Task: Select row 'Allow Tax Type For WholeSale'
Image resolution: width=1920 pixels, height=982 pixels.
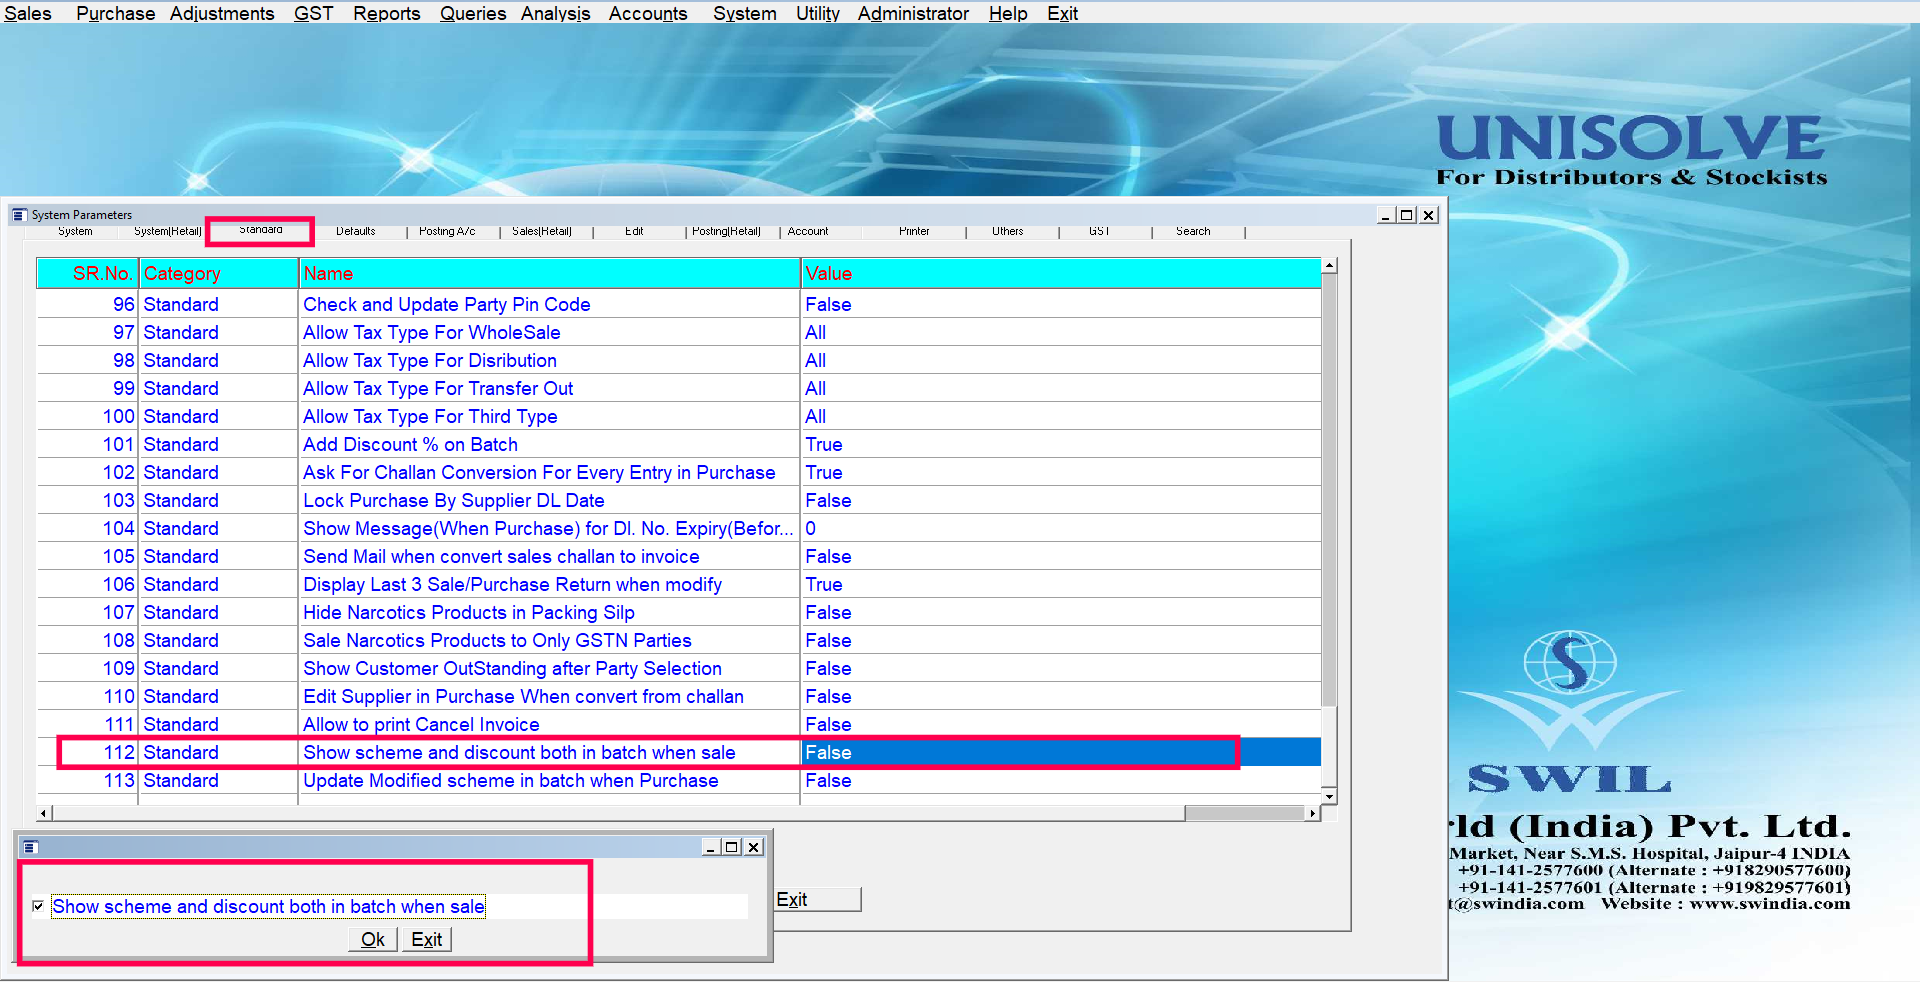Action: [679, 332]
